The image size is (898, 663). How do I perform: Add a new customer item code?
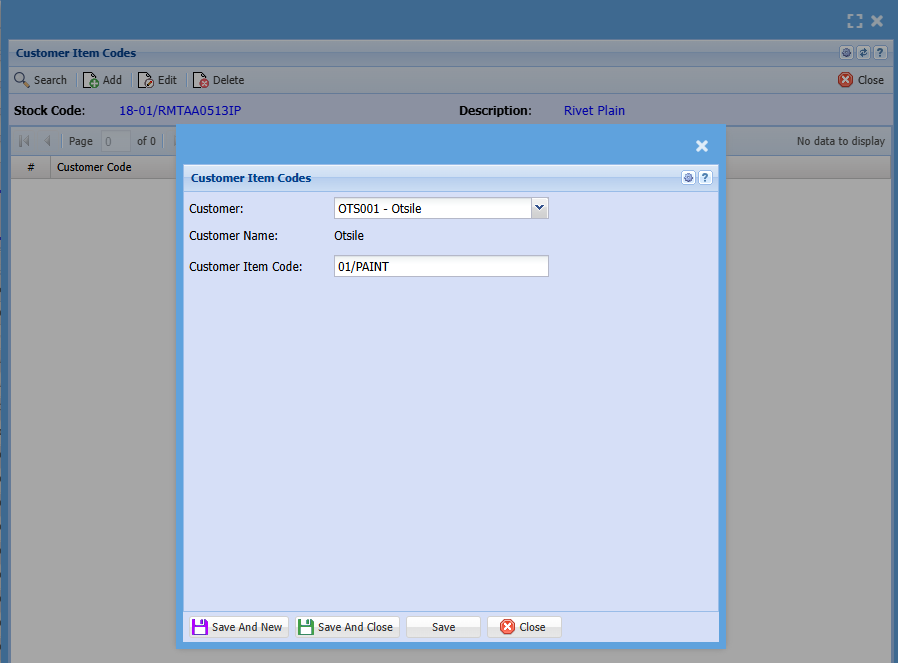coord(102,80)
